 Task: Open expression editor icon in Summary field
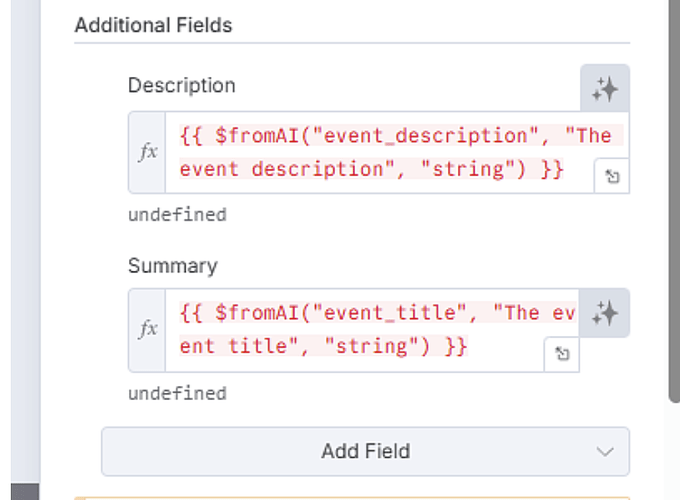562,354
